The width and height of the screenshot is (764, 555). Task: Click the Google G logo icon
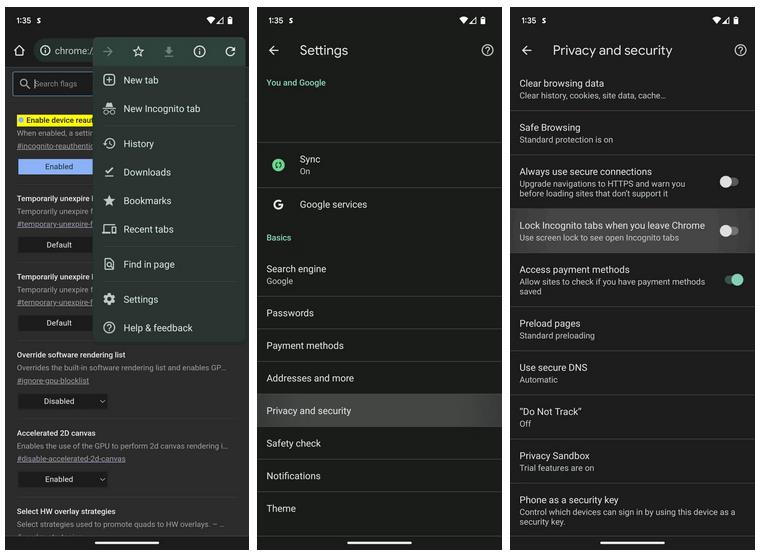pyautogui.click(x=278, y=205)
